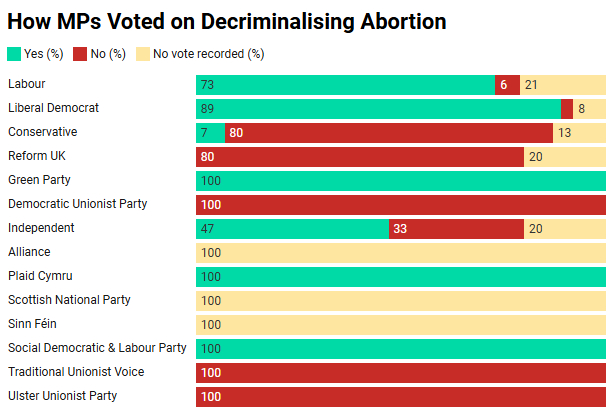Click the Scottish National Party yellow bar
612x418 pixels.
coord(400,301)
